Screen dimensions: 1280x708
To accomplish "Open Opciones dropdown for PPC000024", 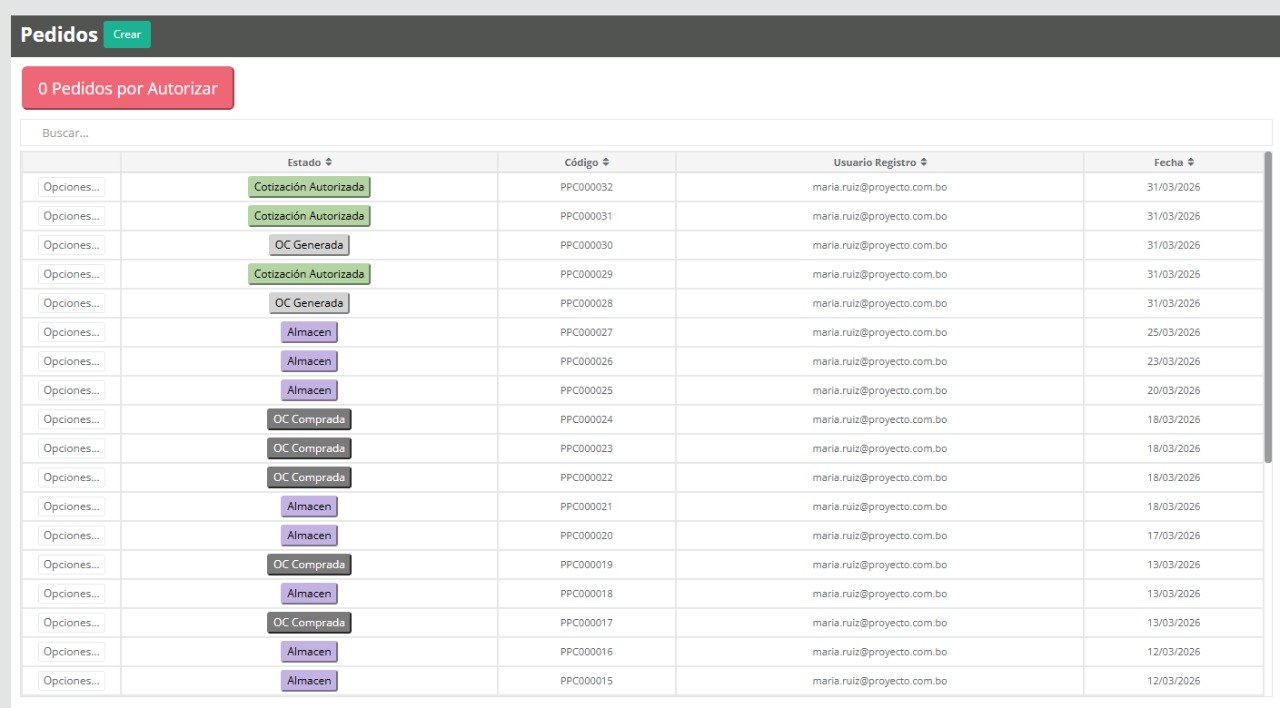I will coord(71,419).
